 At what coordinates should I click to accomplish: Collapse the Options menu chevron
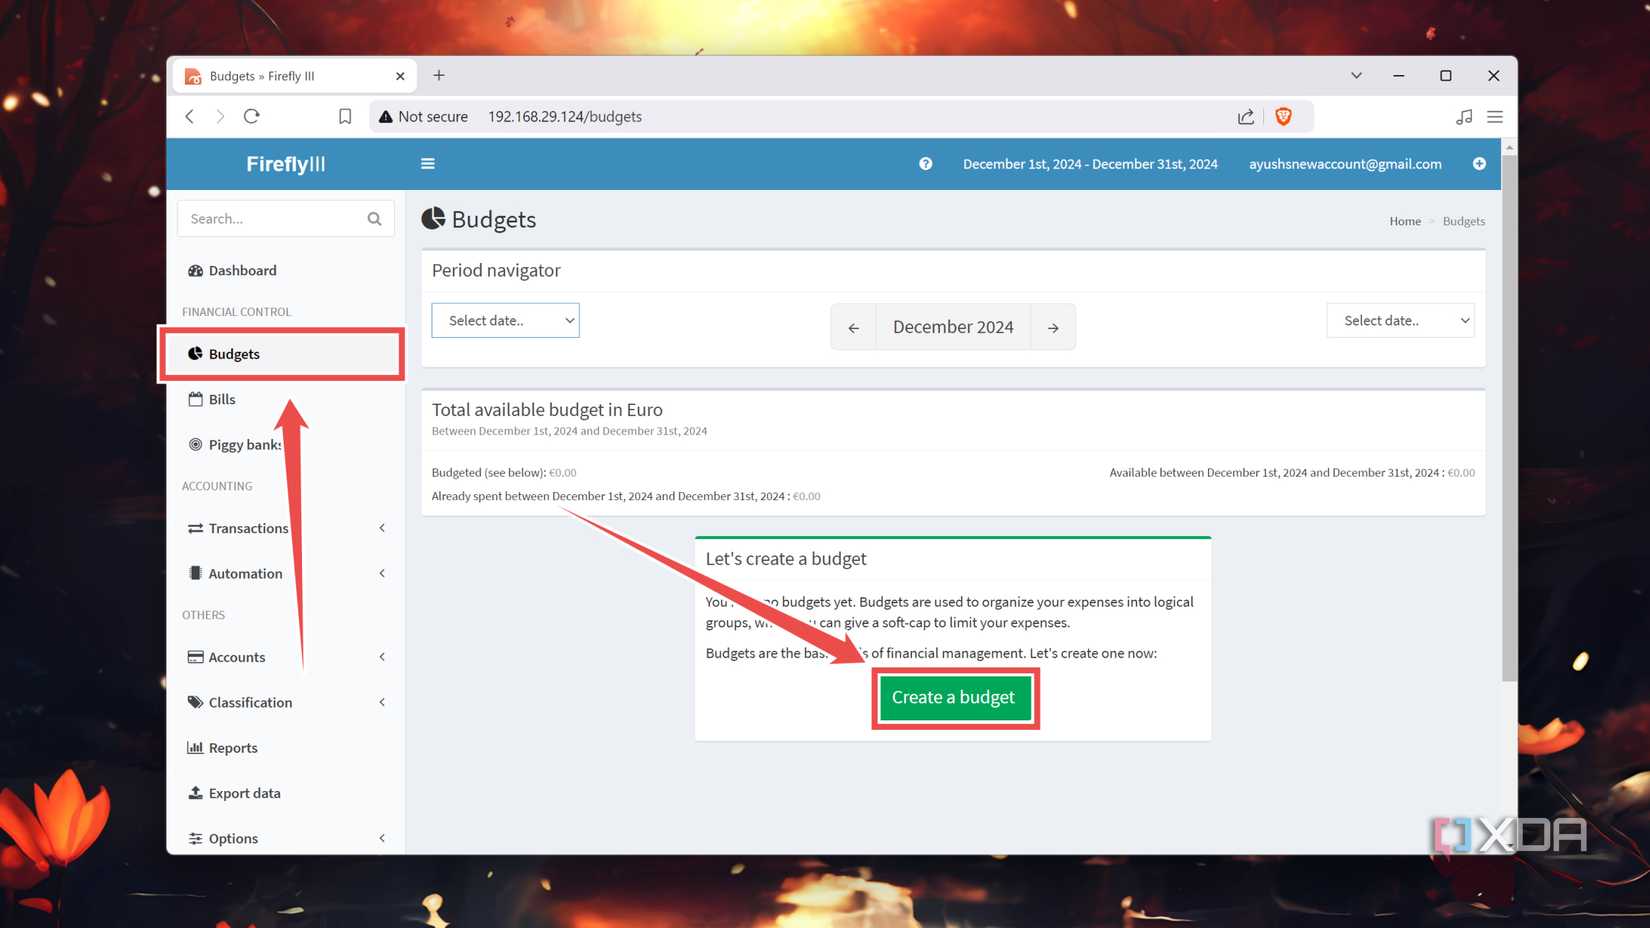(381, 838)
